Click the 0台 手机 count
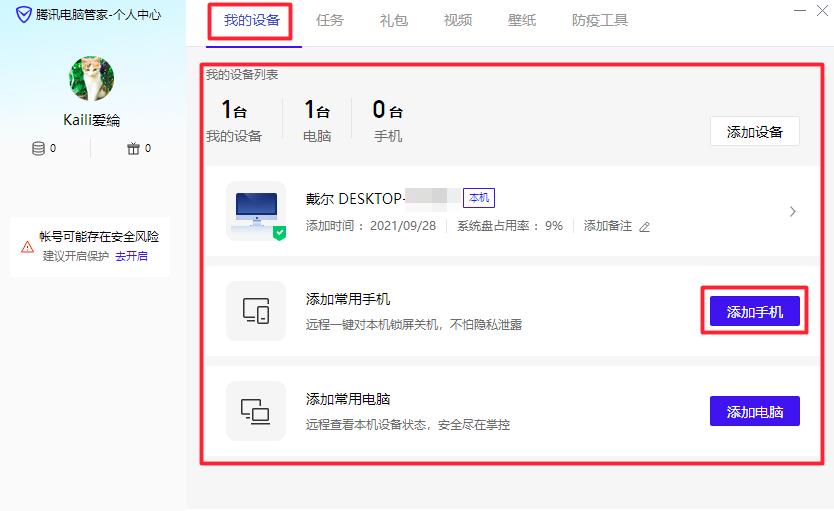The width and height of the screenshot is (834, 511). click(x=387, y=121)
